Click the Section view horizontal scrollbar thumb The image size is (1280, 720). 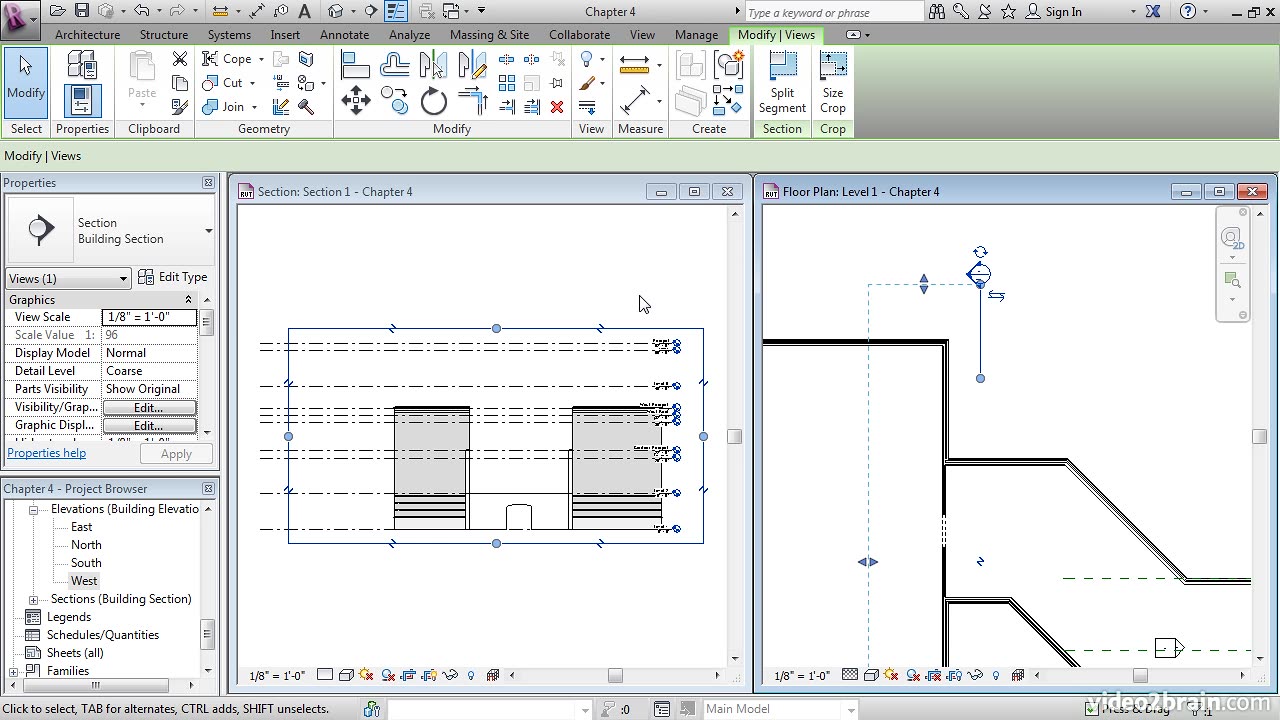(615, 675)
